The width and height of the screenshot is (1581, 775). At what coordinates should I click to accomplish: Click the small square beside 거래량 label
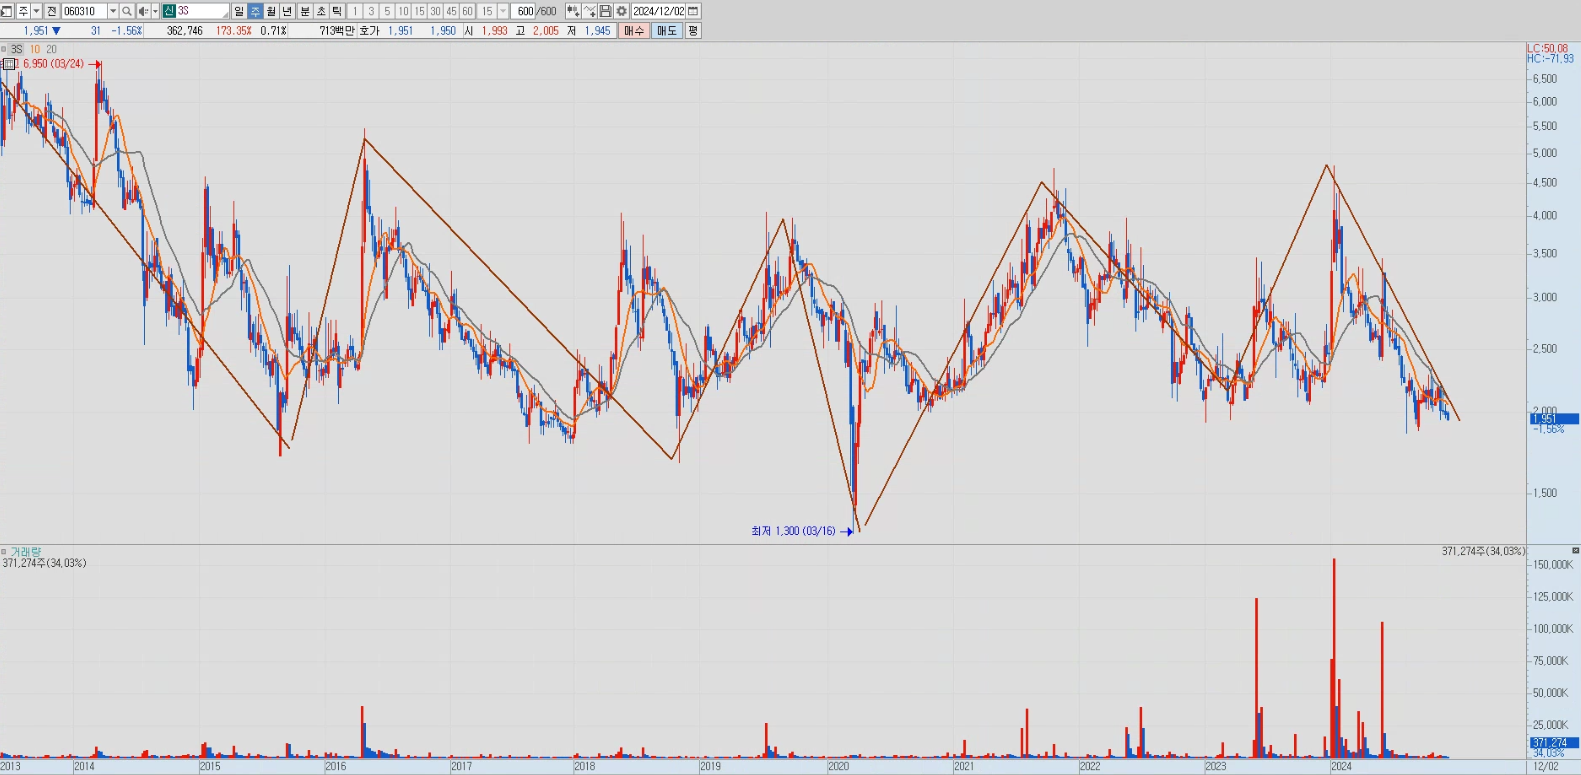(x=3, y=551)
